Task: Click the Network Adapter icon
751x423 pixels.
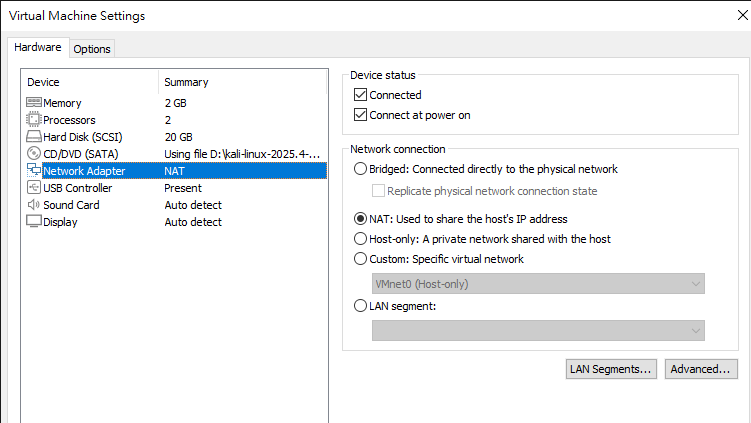Action: pyautogui.click(x=33, y=171)
